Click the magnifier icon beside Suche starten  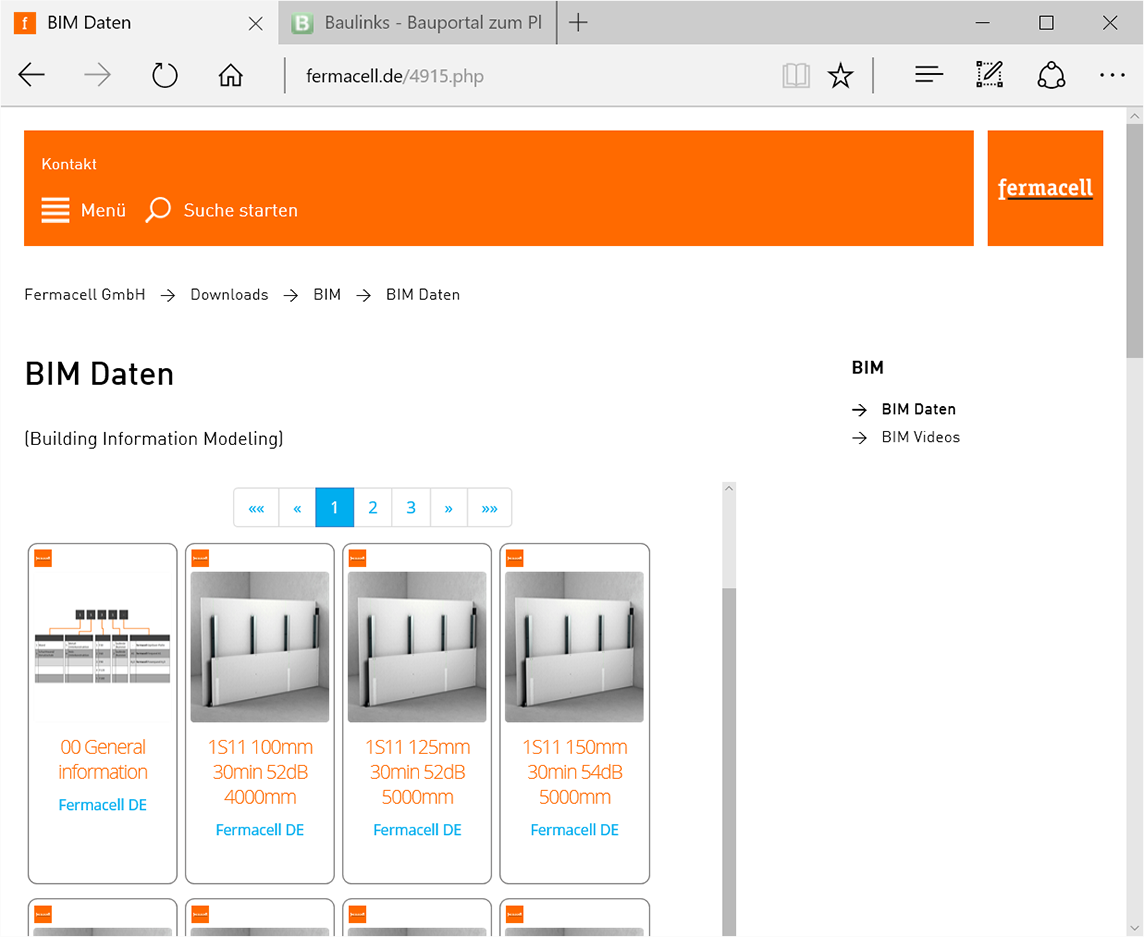coord(158,209)
